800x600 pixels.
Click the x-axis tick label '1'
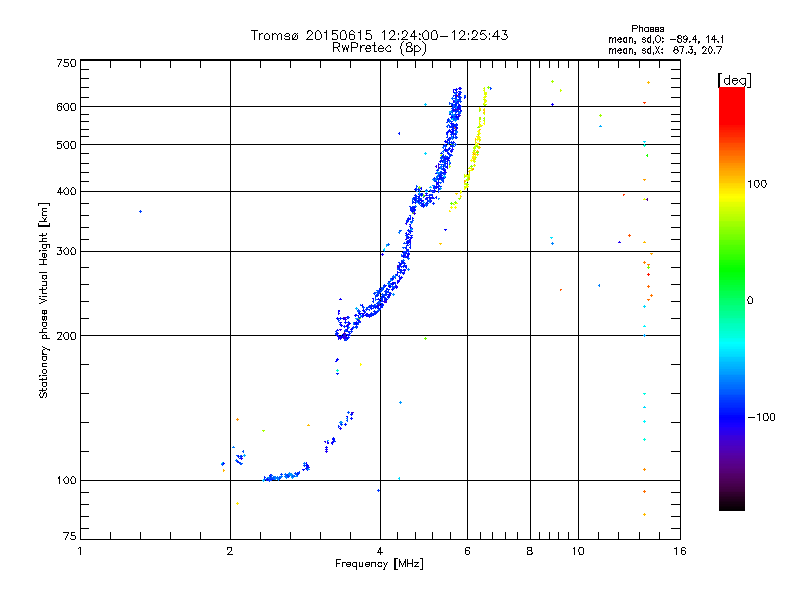tap(80, 551)
